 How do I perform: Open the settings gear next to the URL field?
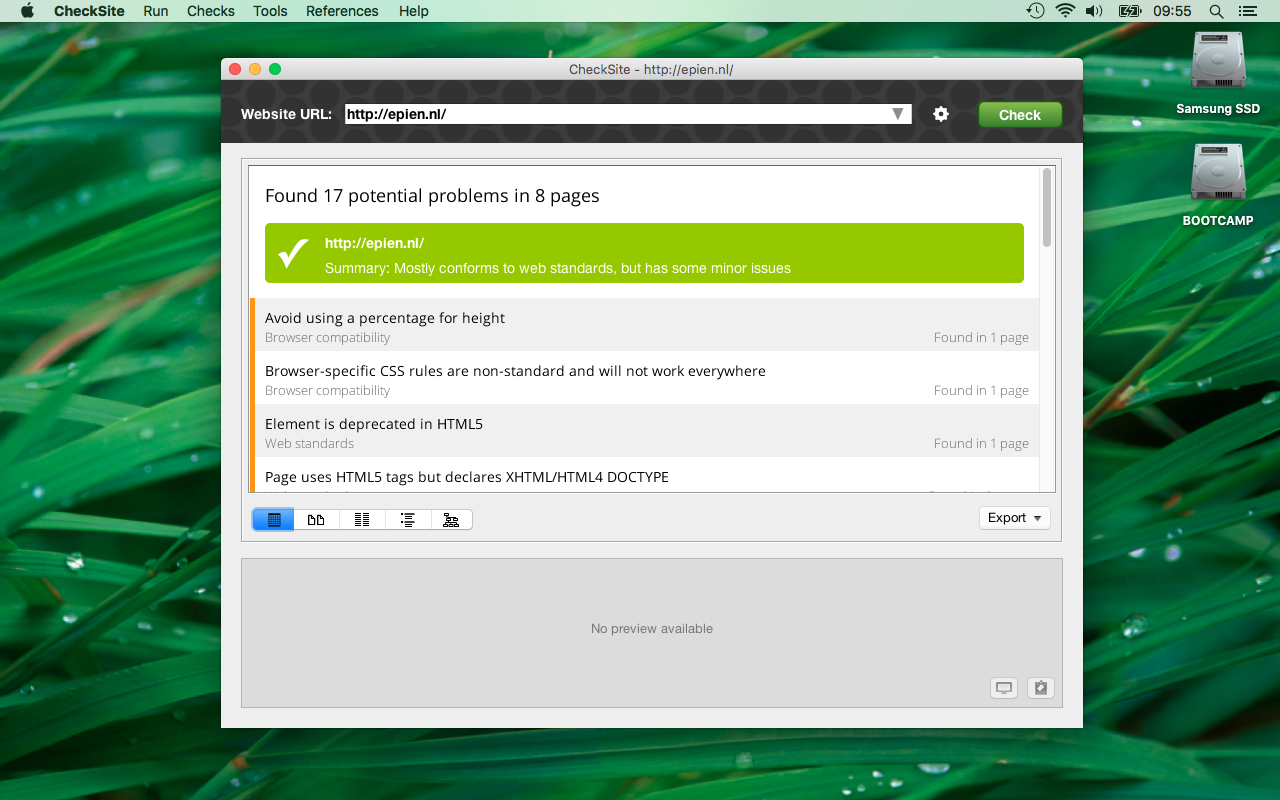click(x=941, y=114)
